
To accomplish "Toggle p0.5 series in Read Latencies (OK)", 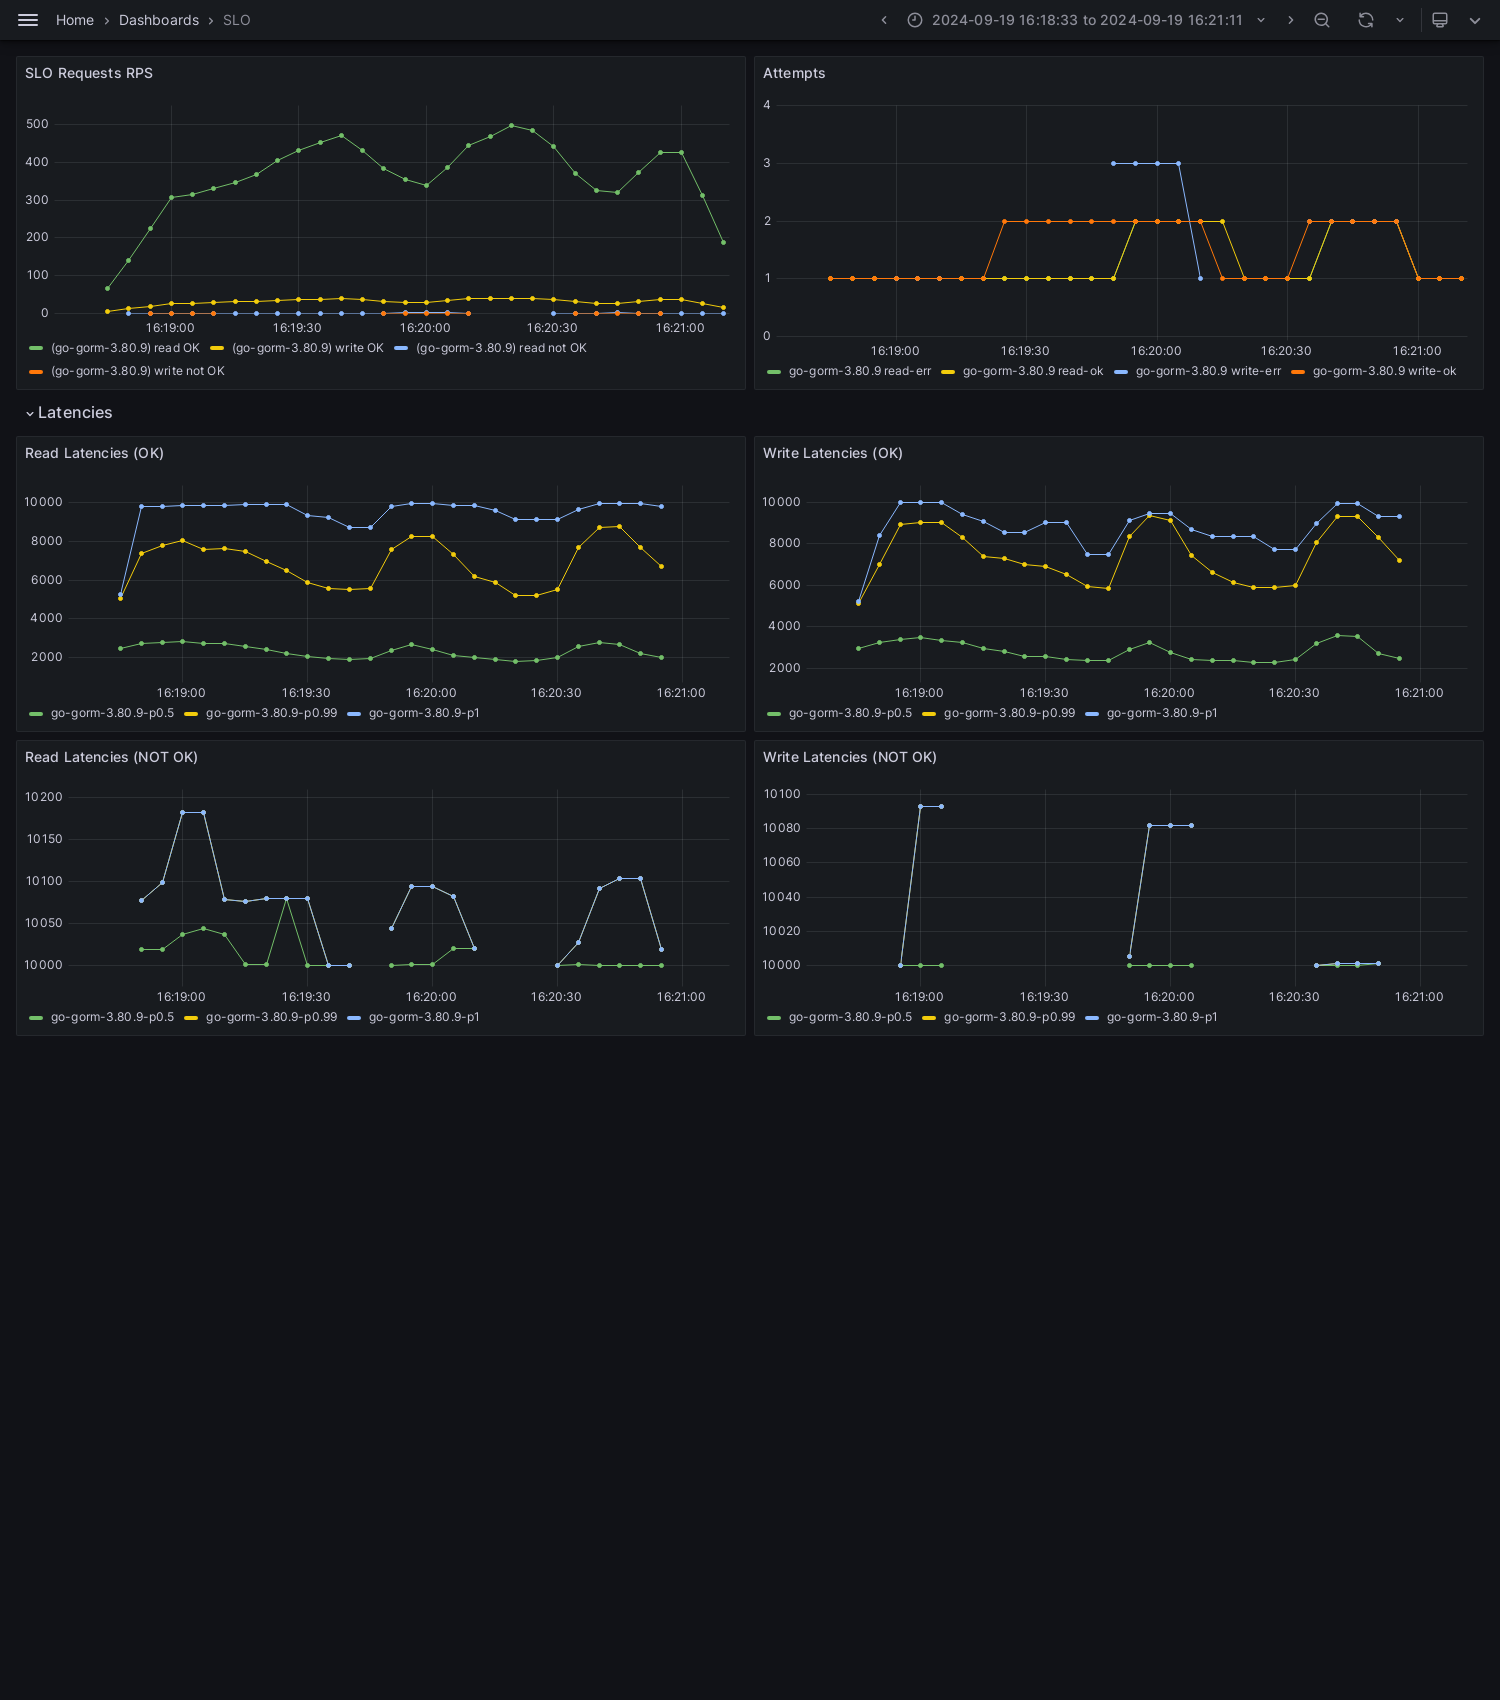I will click(x=112, y=713).
